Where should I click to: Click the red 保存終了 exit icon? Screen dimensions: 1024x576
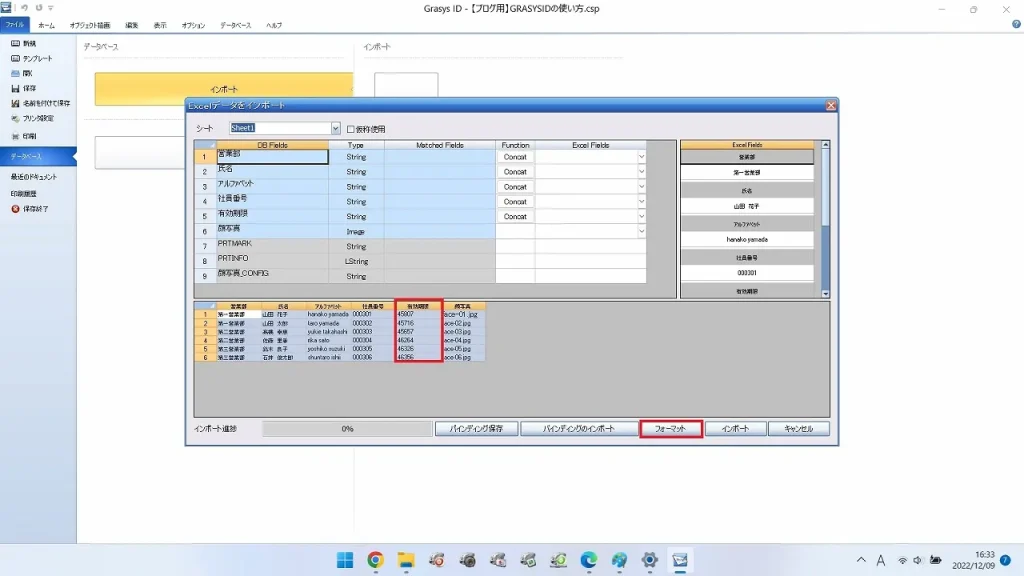(x=15, y=209)
